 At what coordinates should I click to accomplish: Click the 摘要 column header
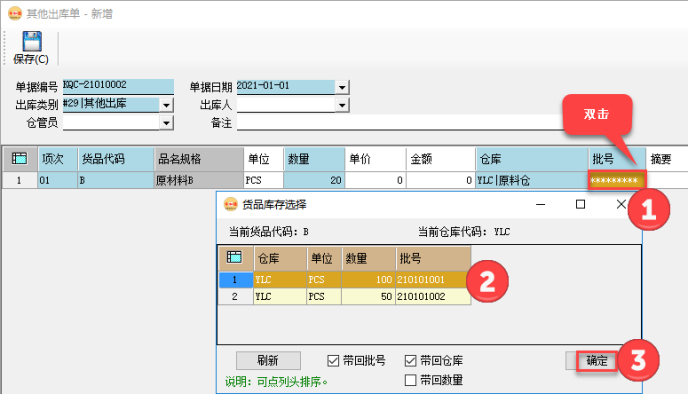click(666, 159)
